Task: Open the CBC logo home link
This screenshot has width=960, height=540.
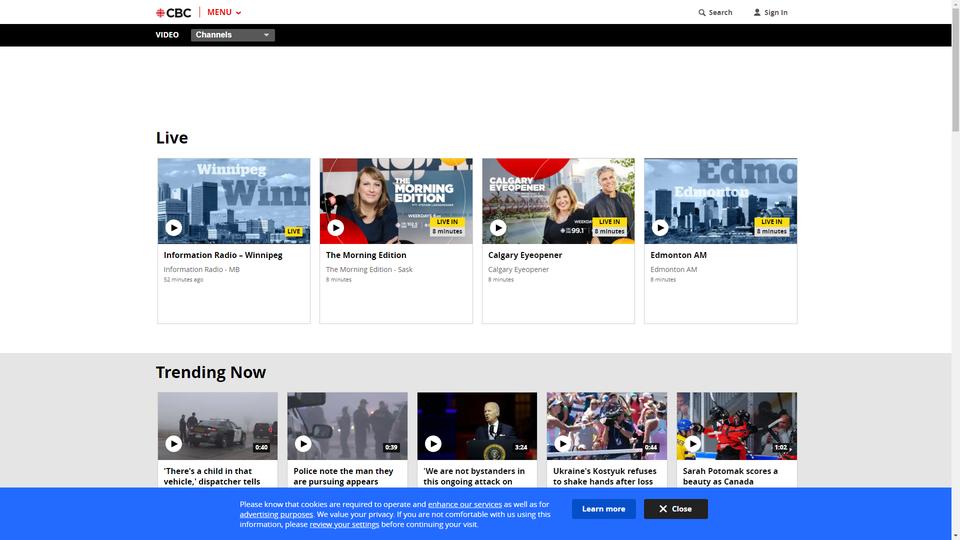Action: tap(173, 12)
